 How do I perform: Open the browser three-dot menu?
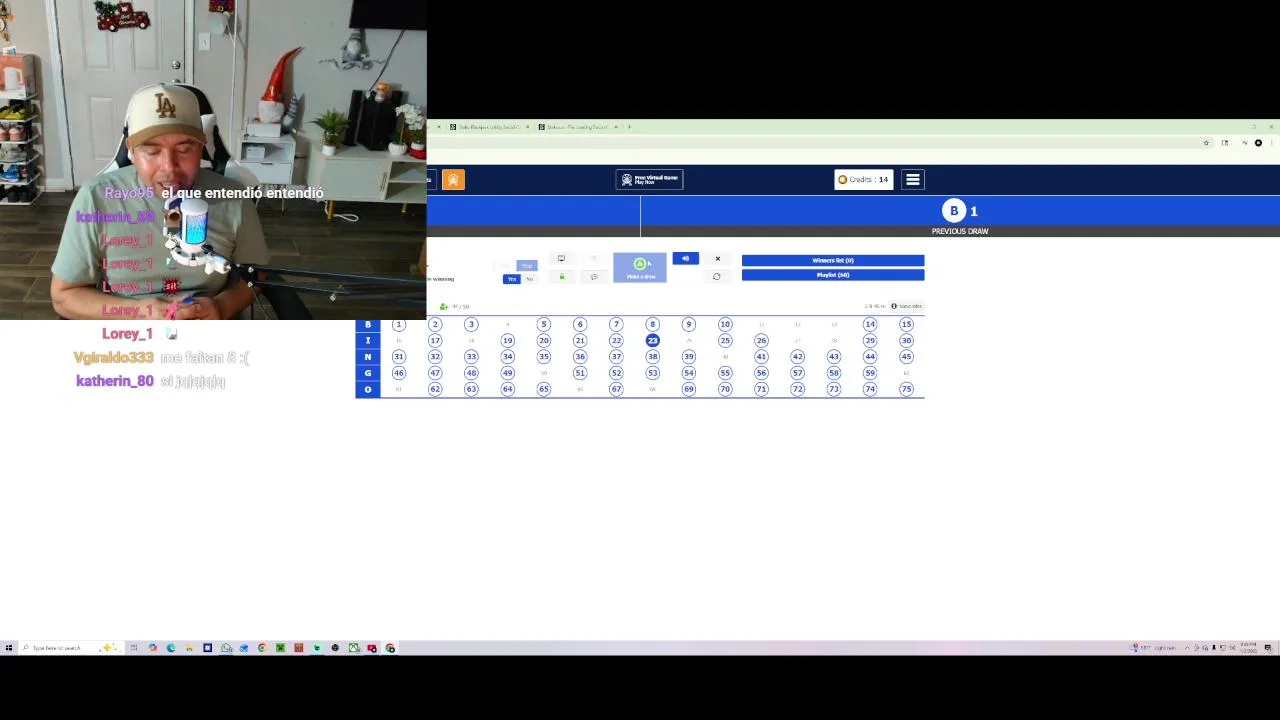1271,143
